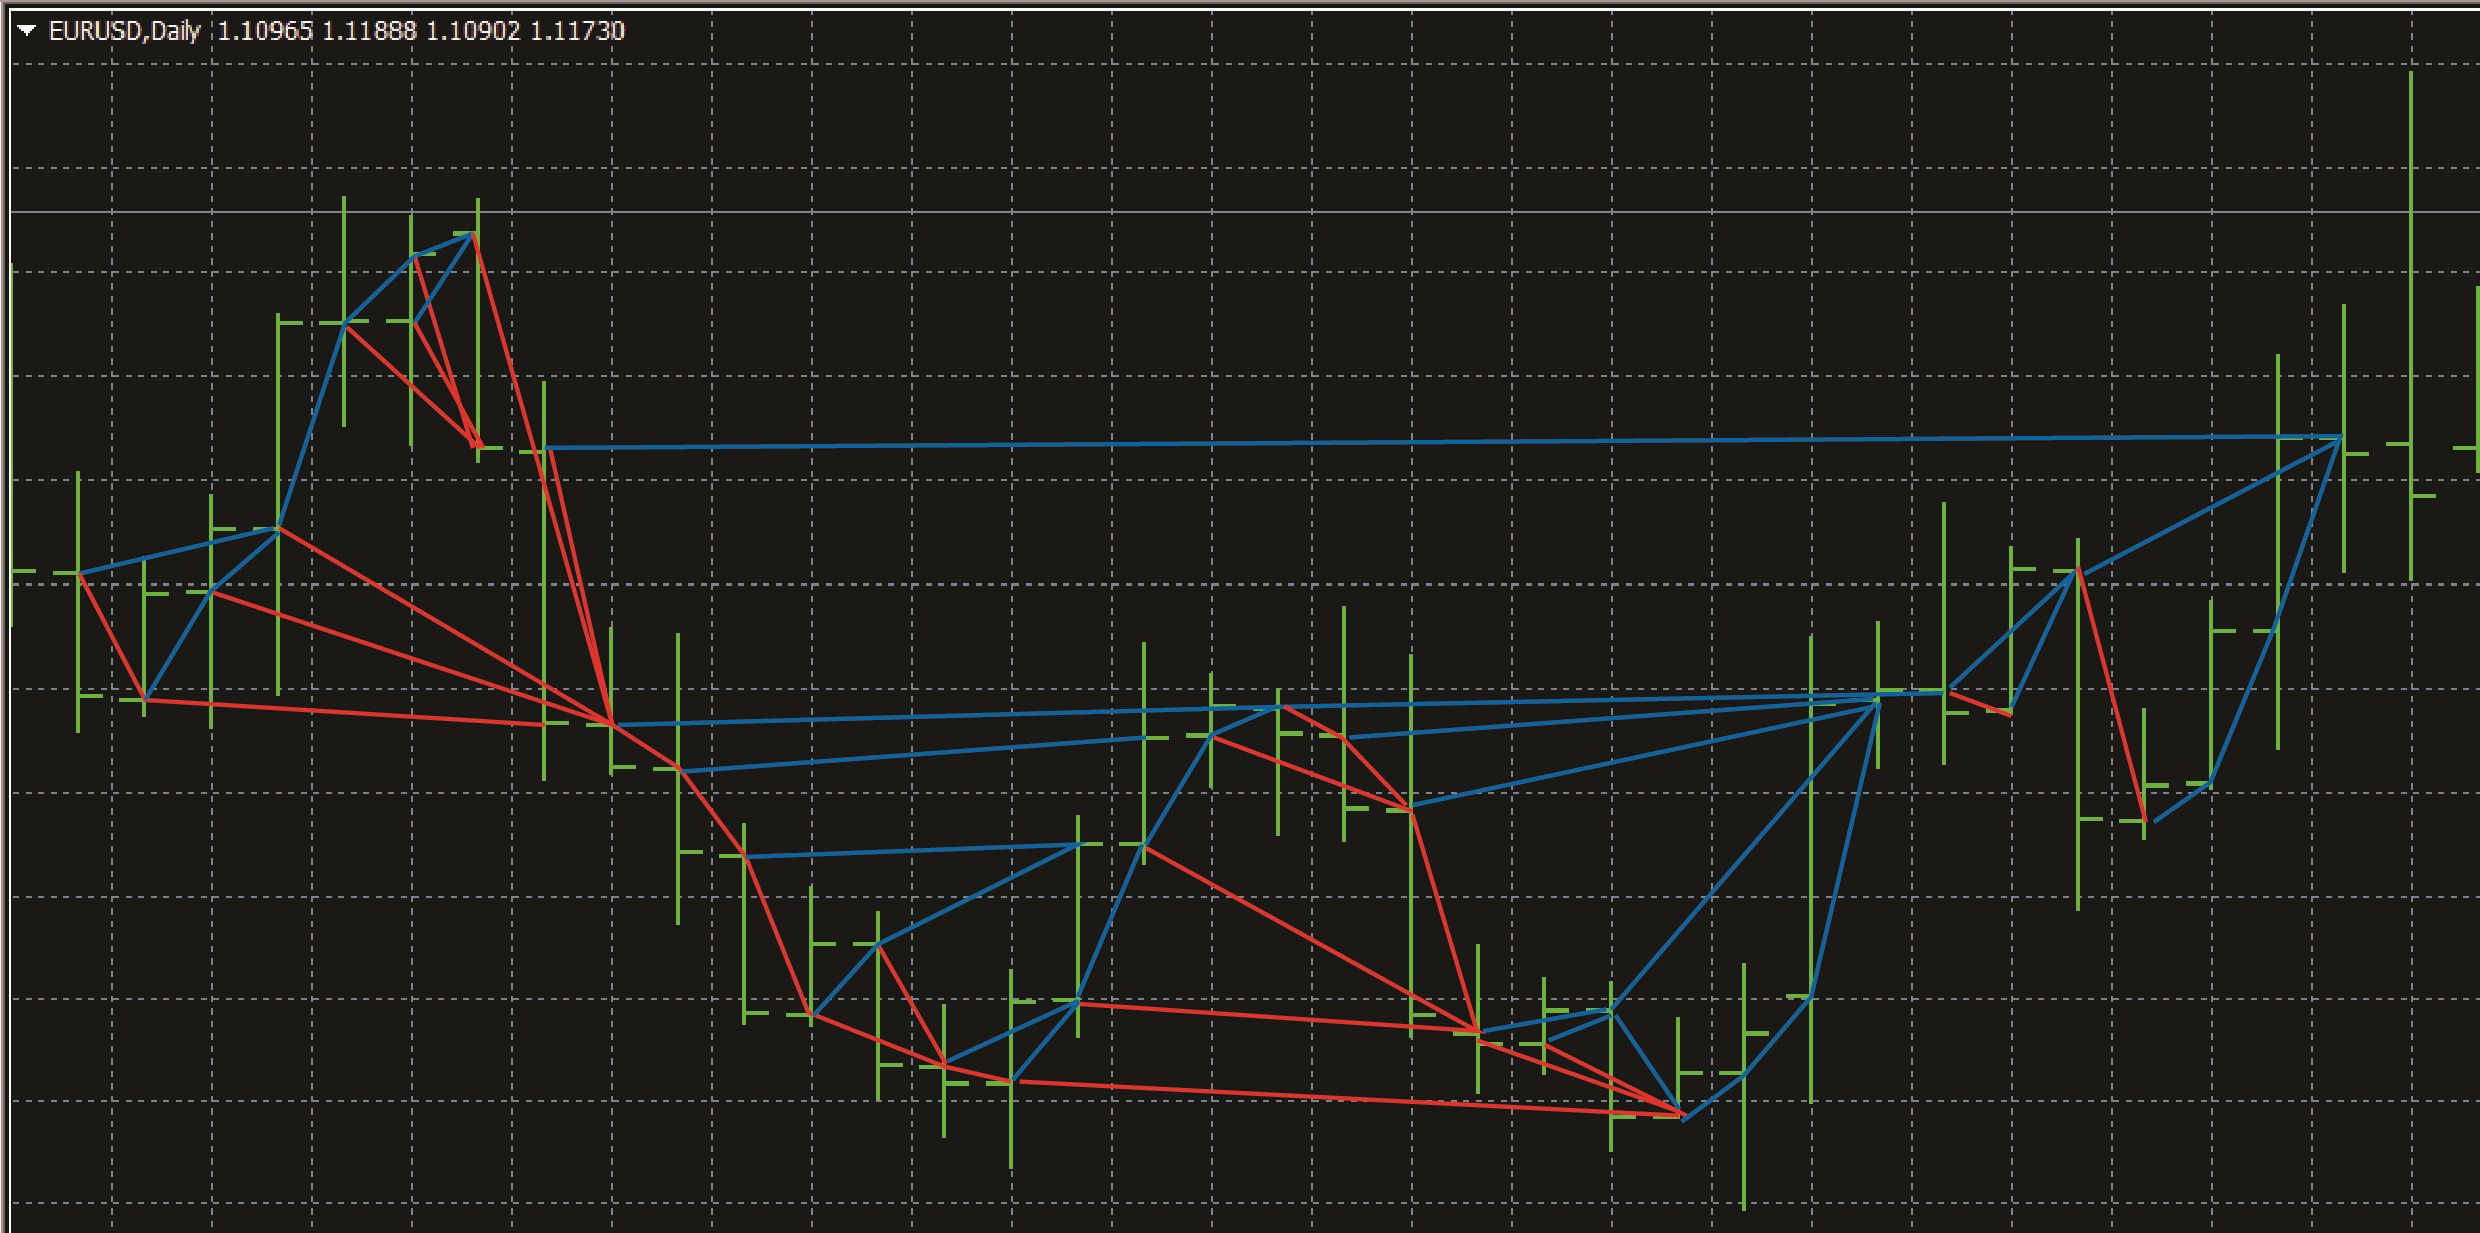Select the high price value 1.11888
Image resolution: width=2480 pixels, height=1233 pixels.
pyautogui.click(x=369, y=31)
